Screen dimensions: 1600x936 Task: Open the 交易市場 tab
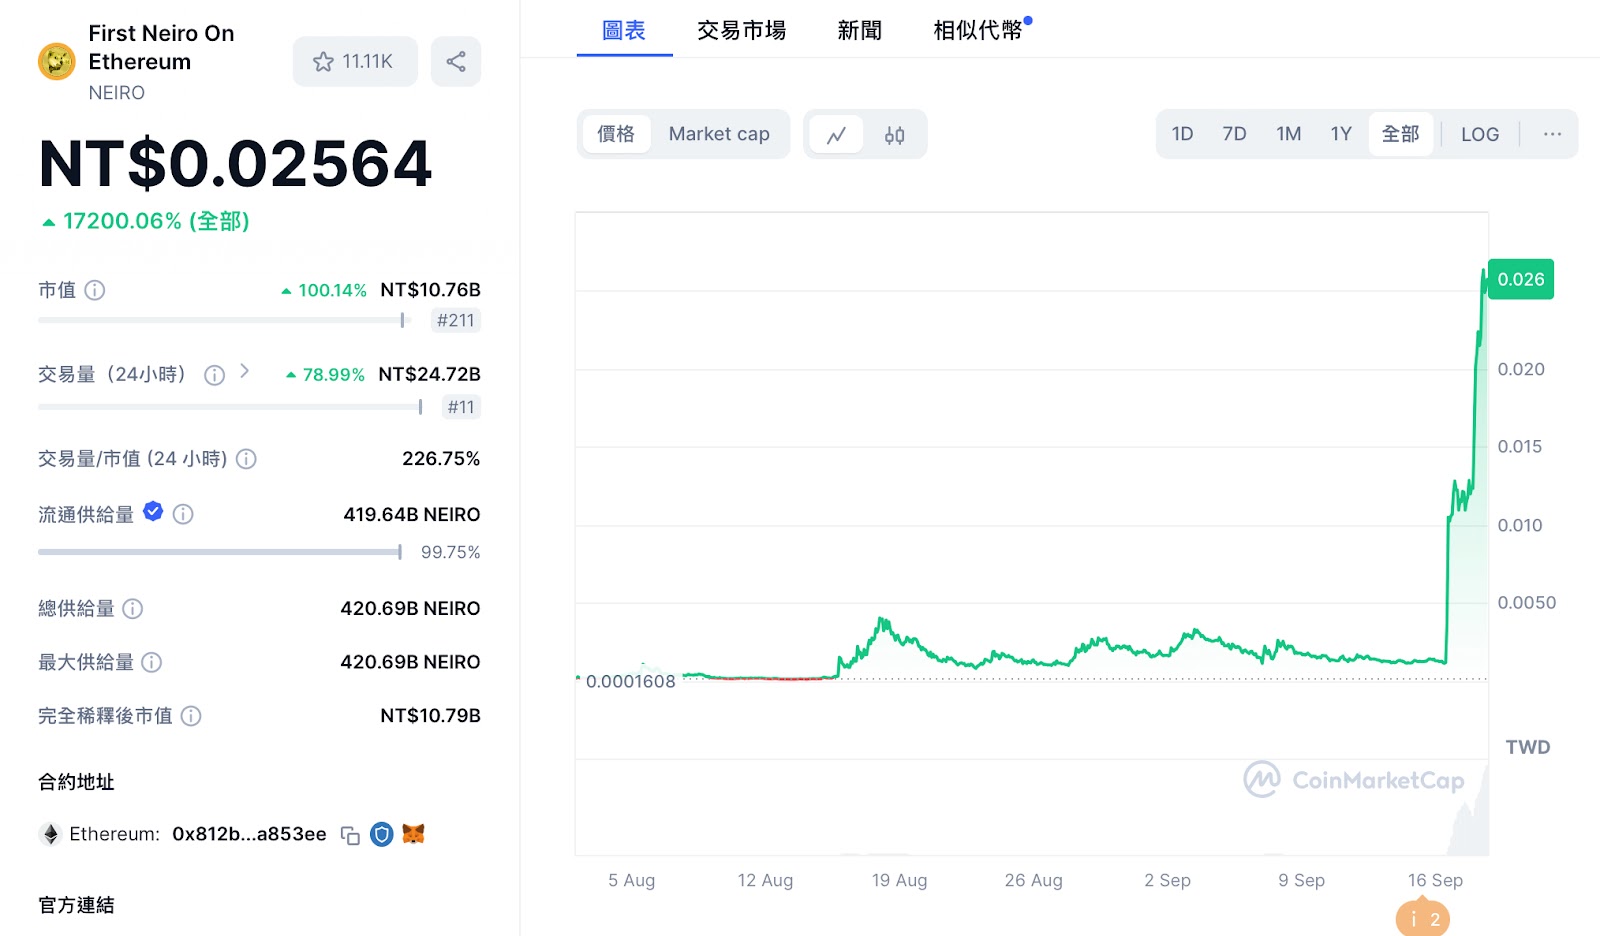[741, 30]
